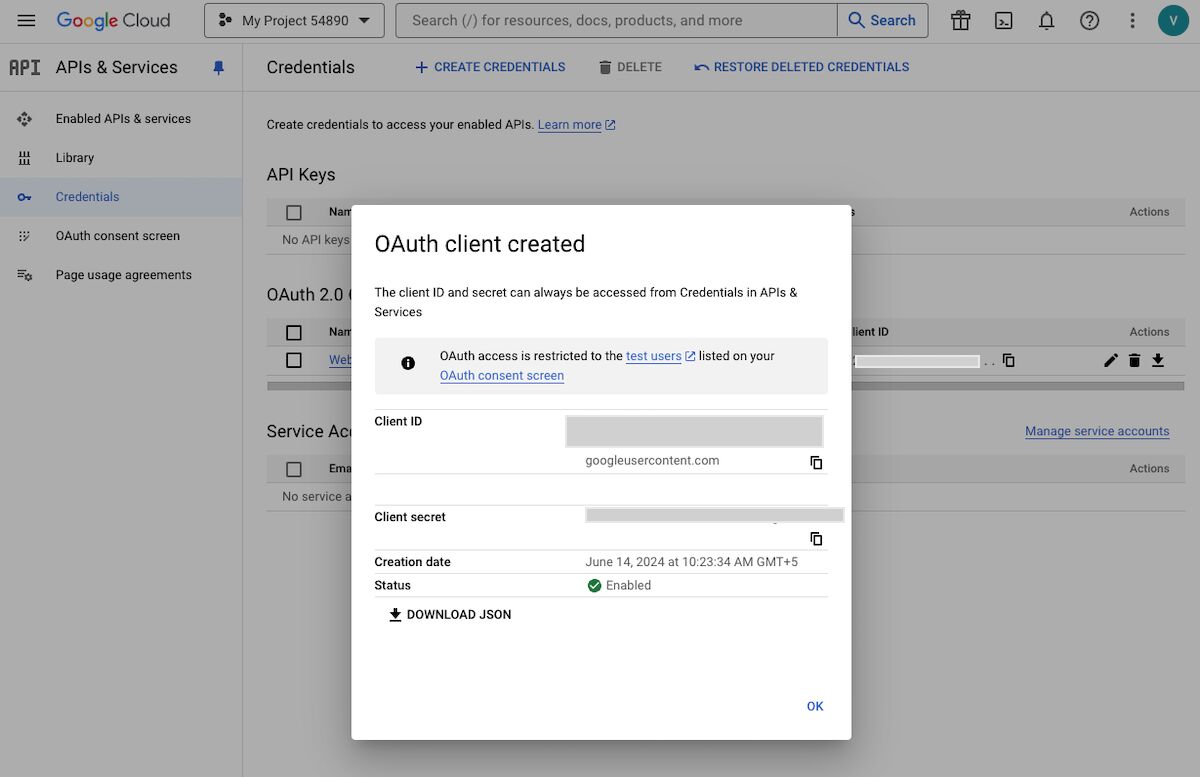The height and width of the screenshot is (777, 1200).
Task: Open the three-dot options menu
Action: 1132,20
